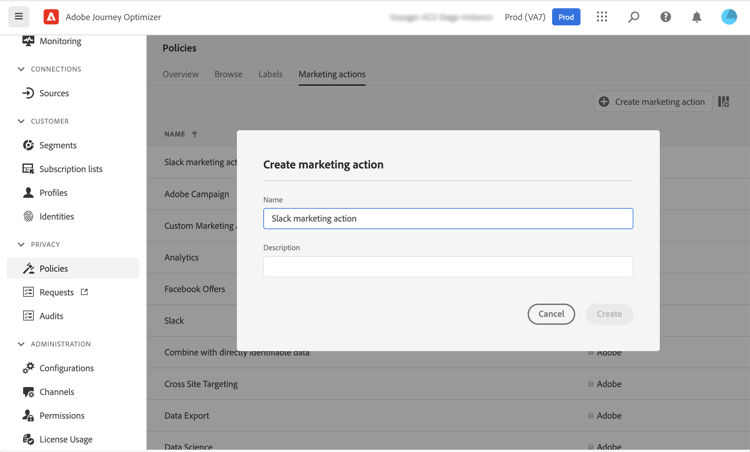Open Segments in the sidebar
The height and width of the screenshot is (452, 750).
58,145
